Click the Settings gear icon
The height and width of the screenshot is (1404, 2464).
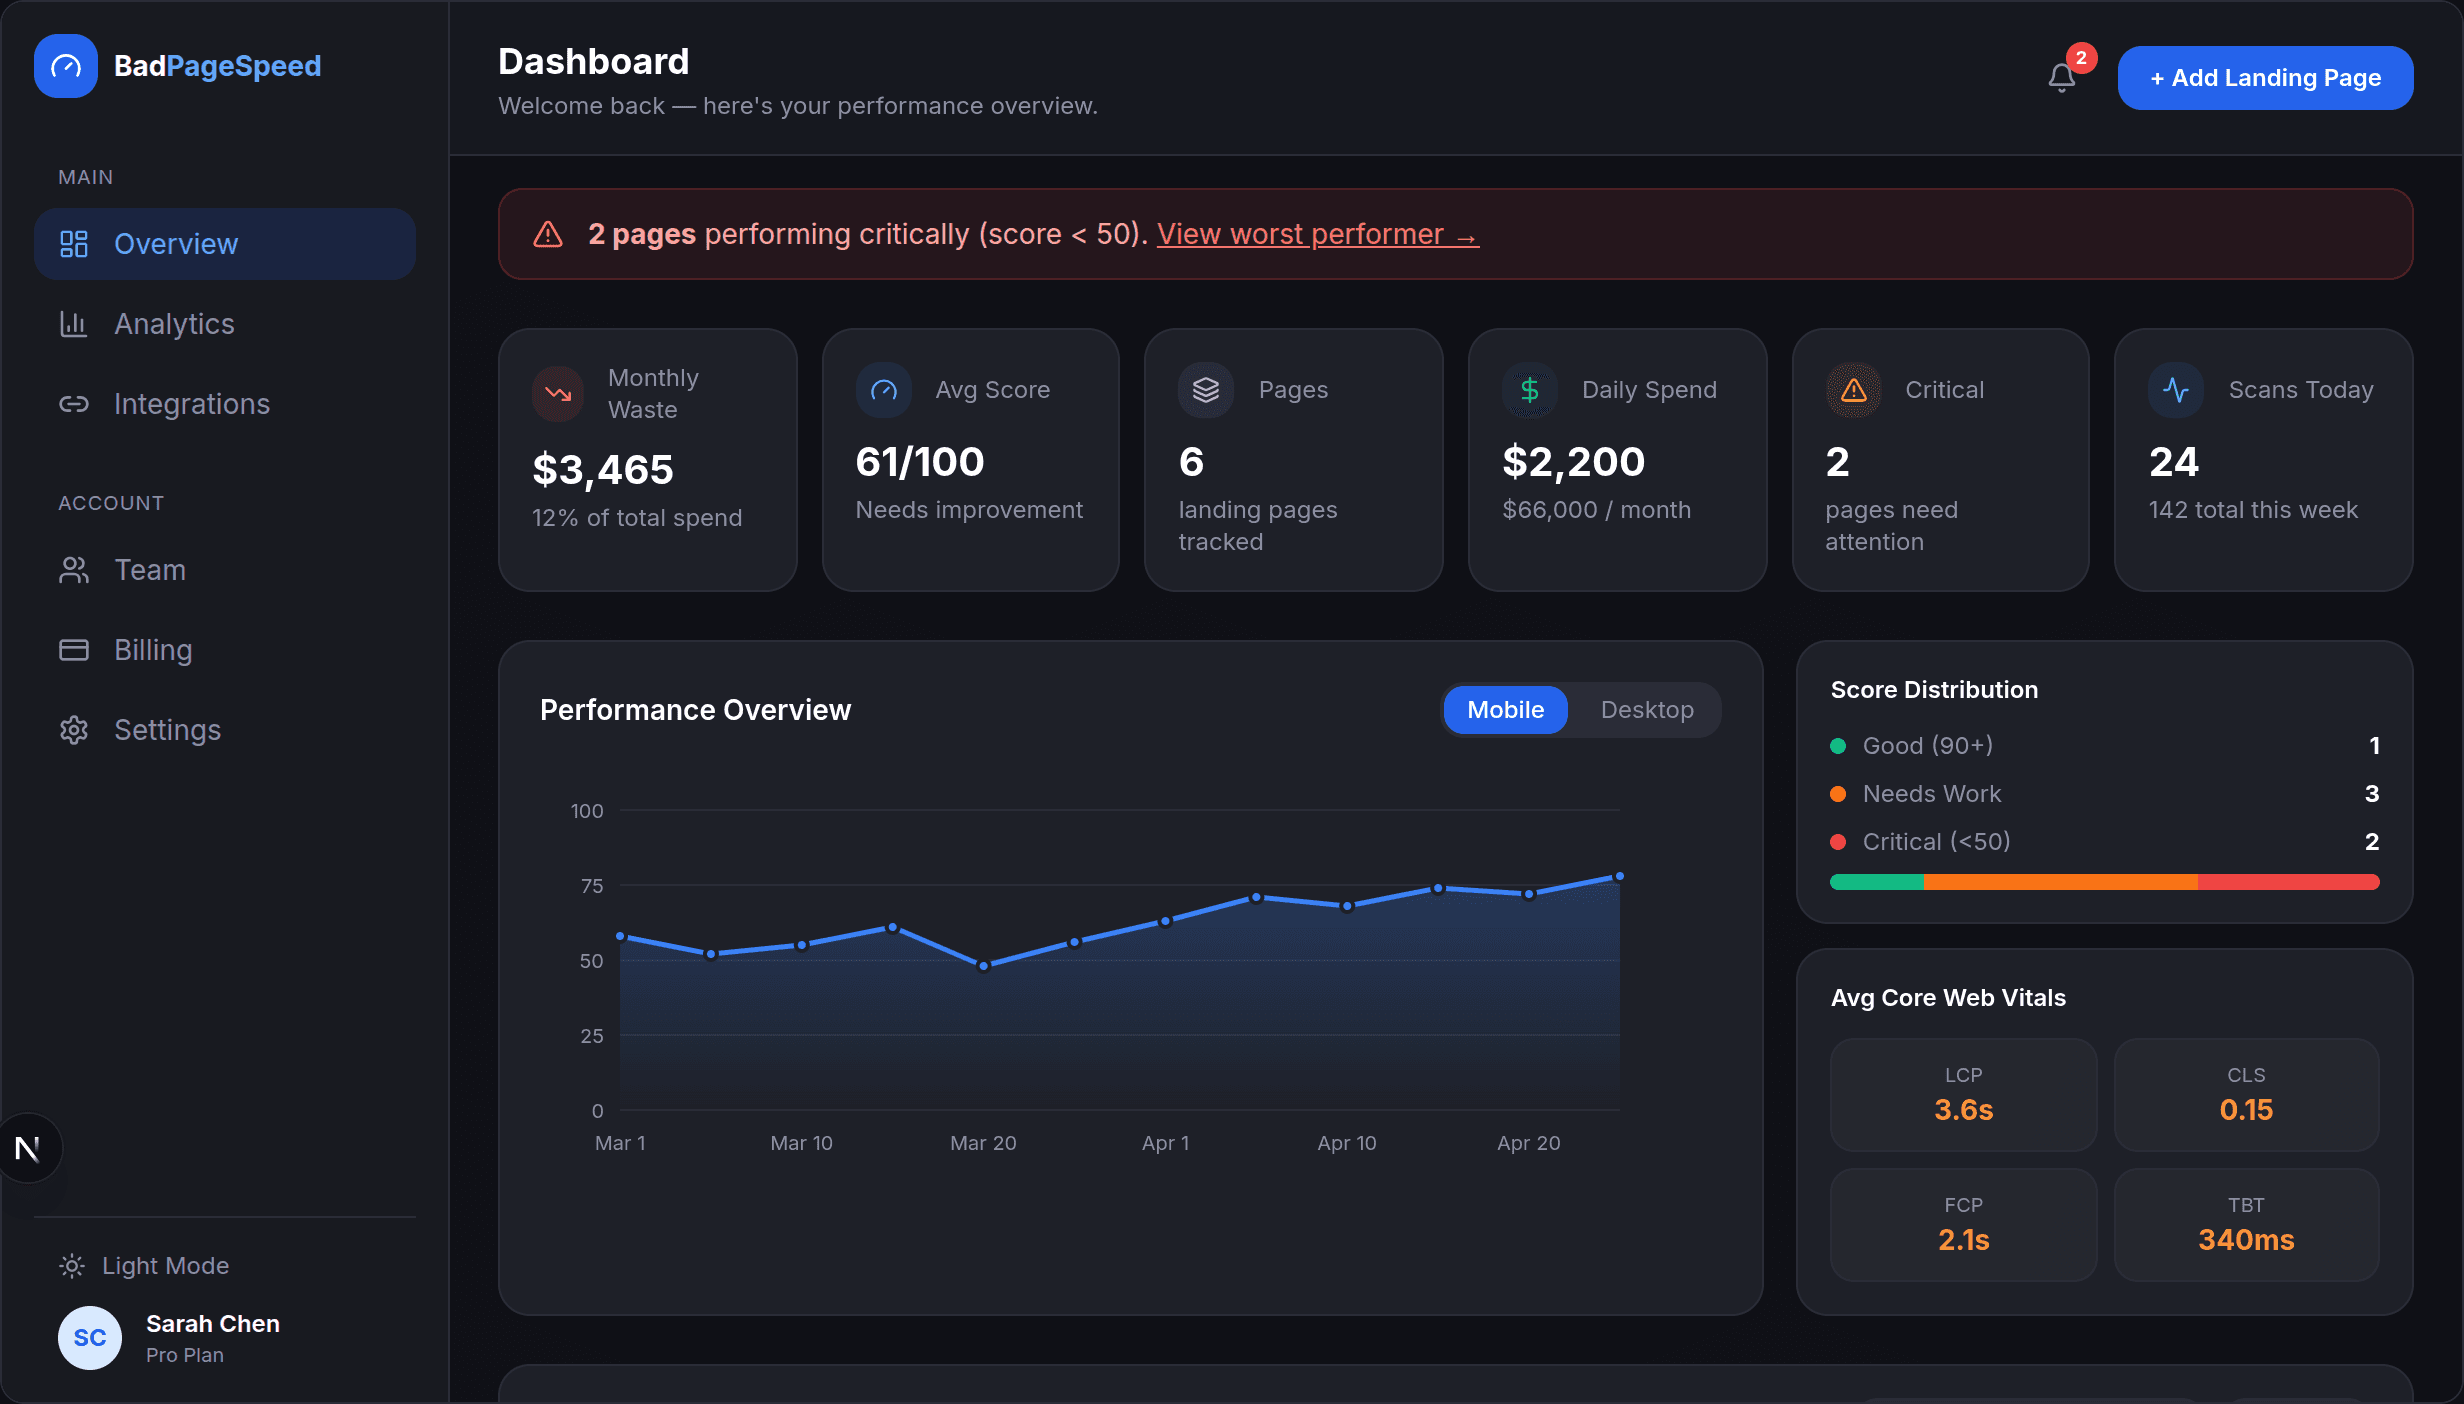click(x=74, y=730)
